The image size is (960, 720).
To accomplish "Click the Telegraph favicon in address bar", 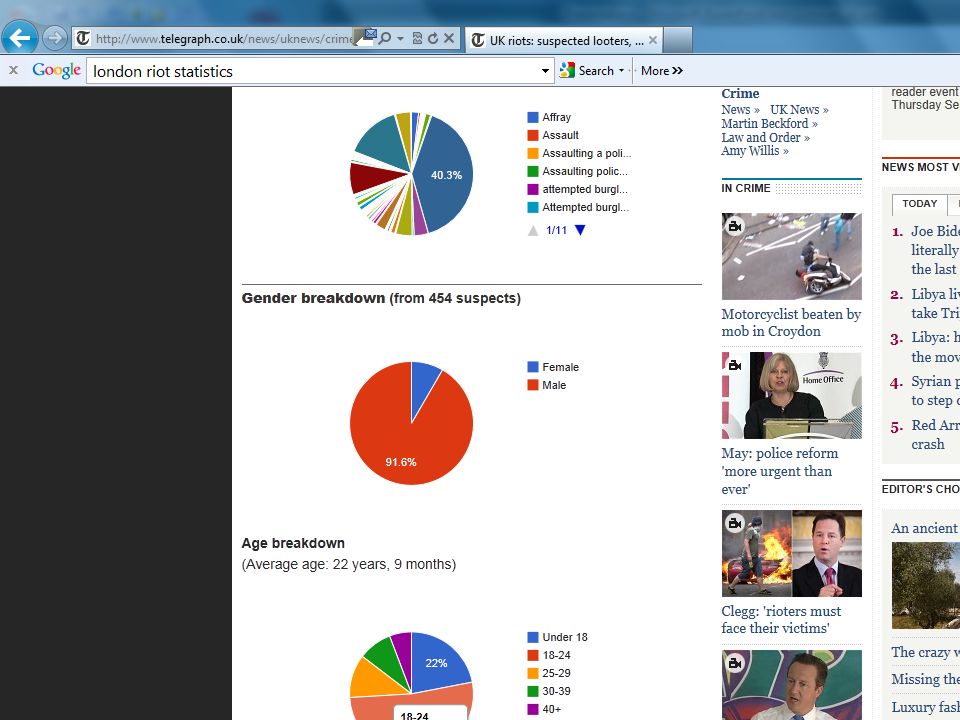I will [x=83, y=39].
